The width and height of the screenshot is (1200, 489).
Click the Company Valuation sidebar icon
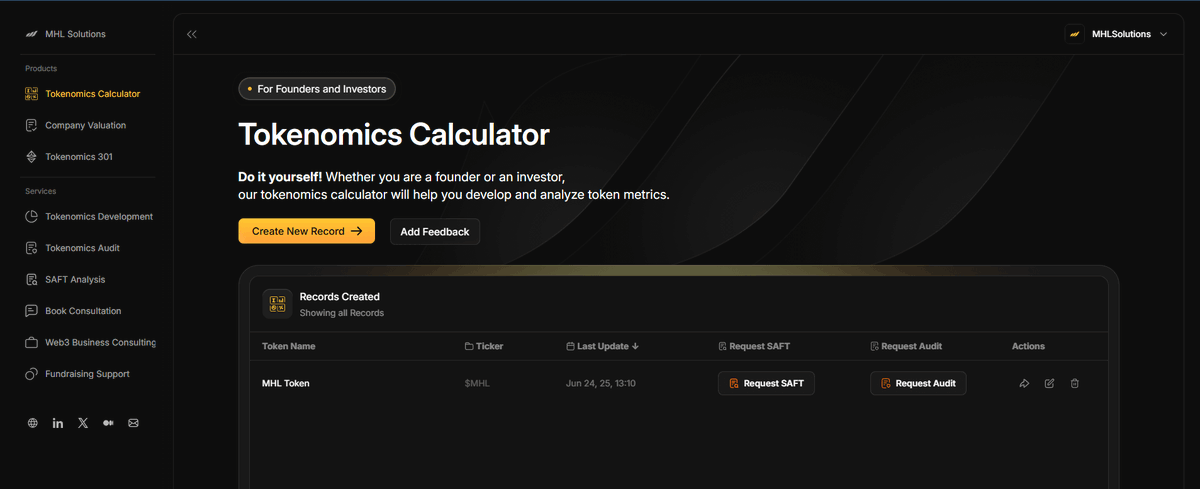pyautogui.click(x=32, y=125)
